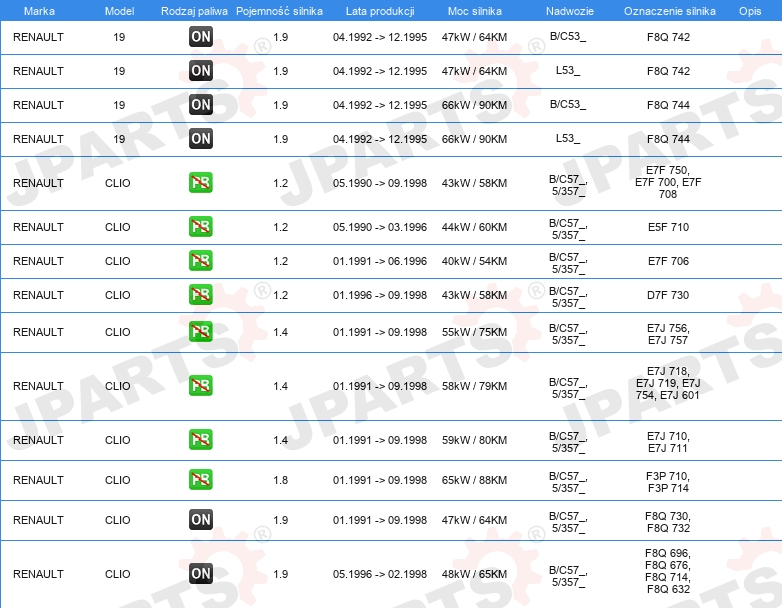Select the 05.1996 -> 02.1998 production years
Viewport: 782px width, 608px height.
pos(380,574)
